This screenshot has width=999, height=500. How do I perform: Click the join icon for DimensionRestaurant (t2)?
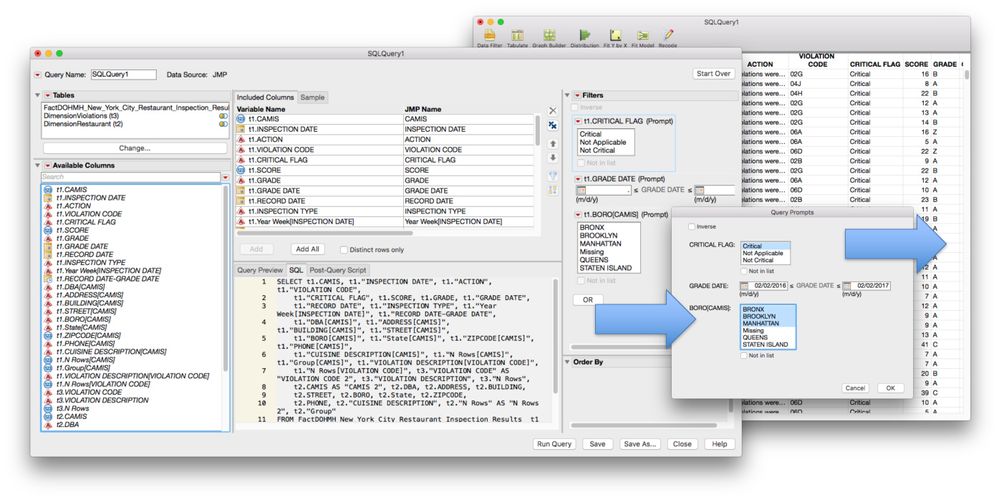tap(223, 124)
